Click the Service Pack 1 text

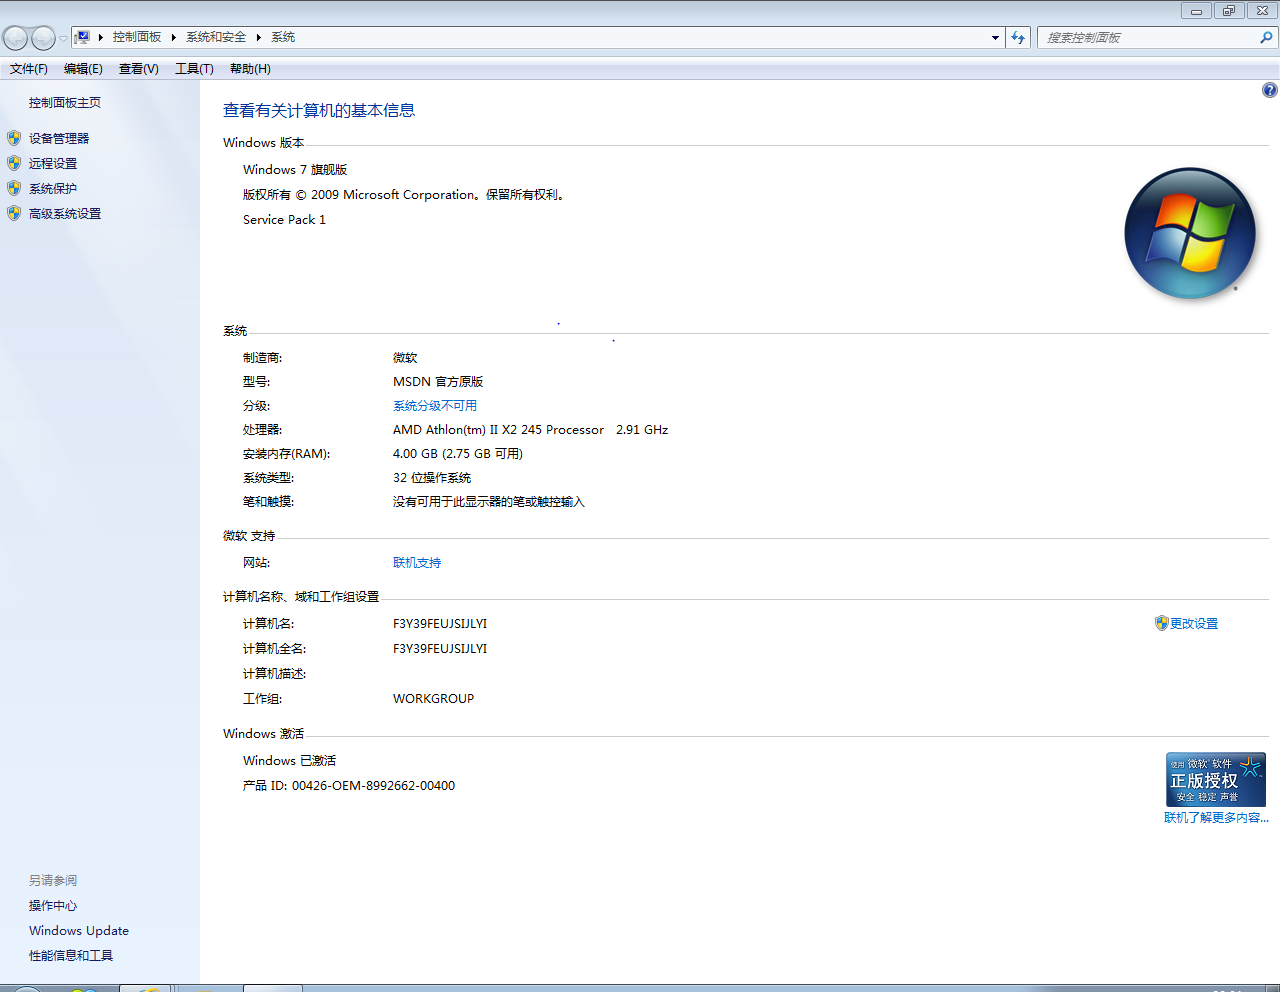point(284,220)
